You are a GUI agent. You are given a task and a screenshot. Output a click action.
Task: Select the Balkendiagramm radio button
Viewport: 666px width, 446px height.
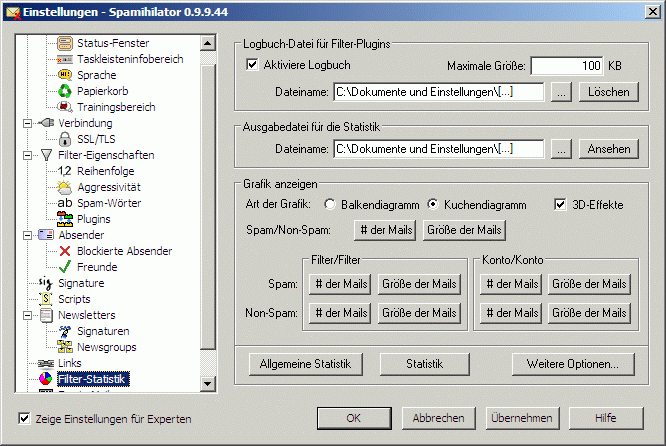click(x=330, y=204)
